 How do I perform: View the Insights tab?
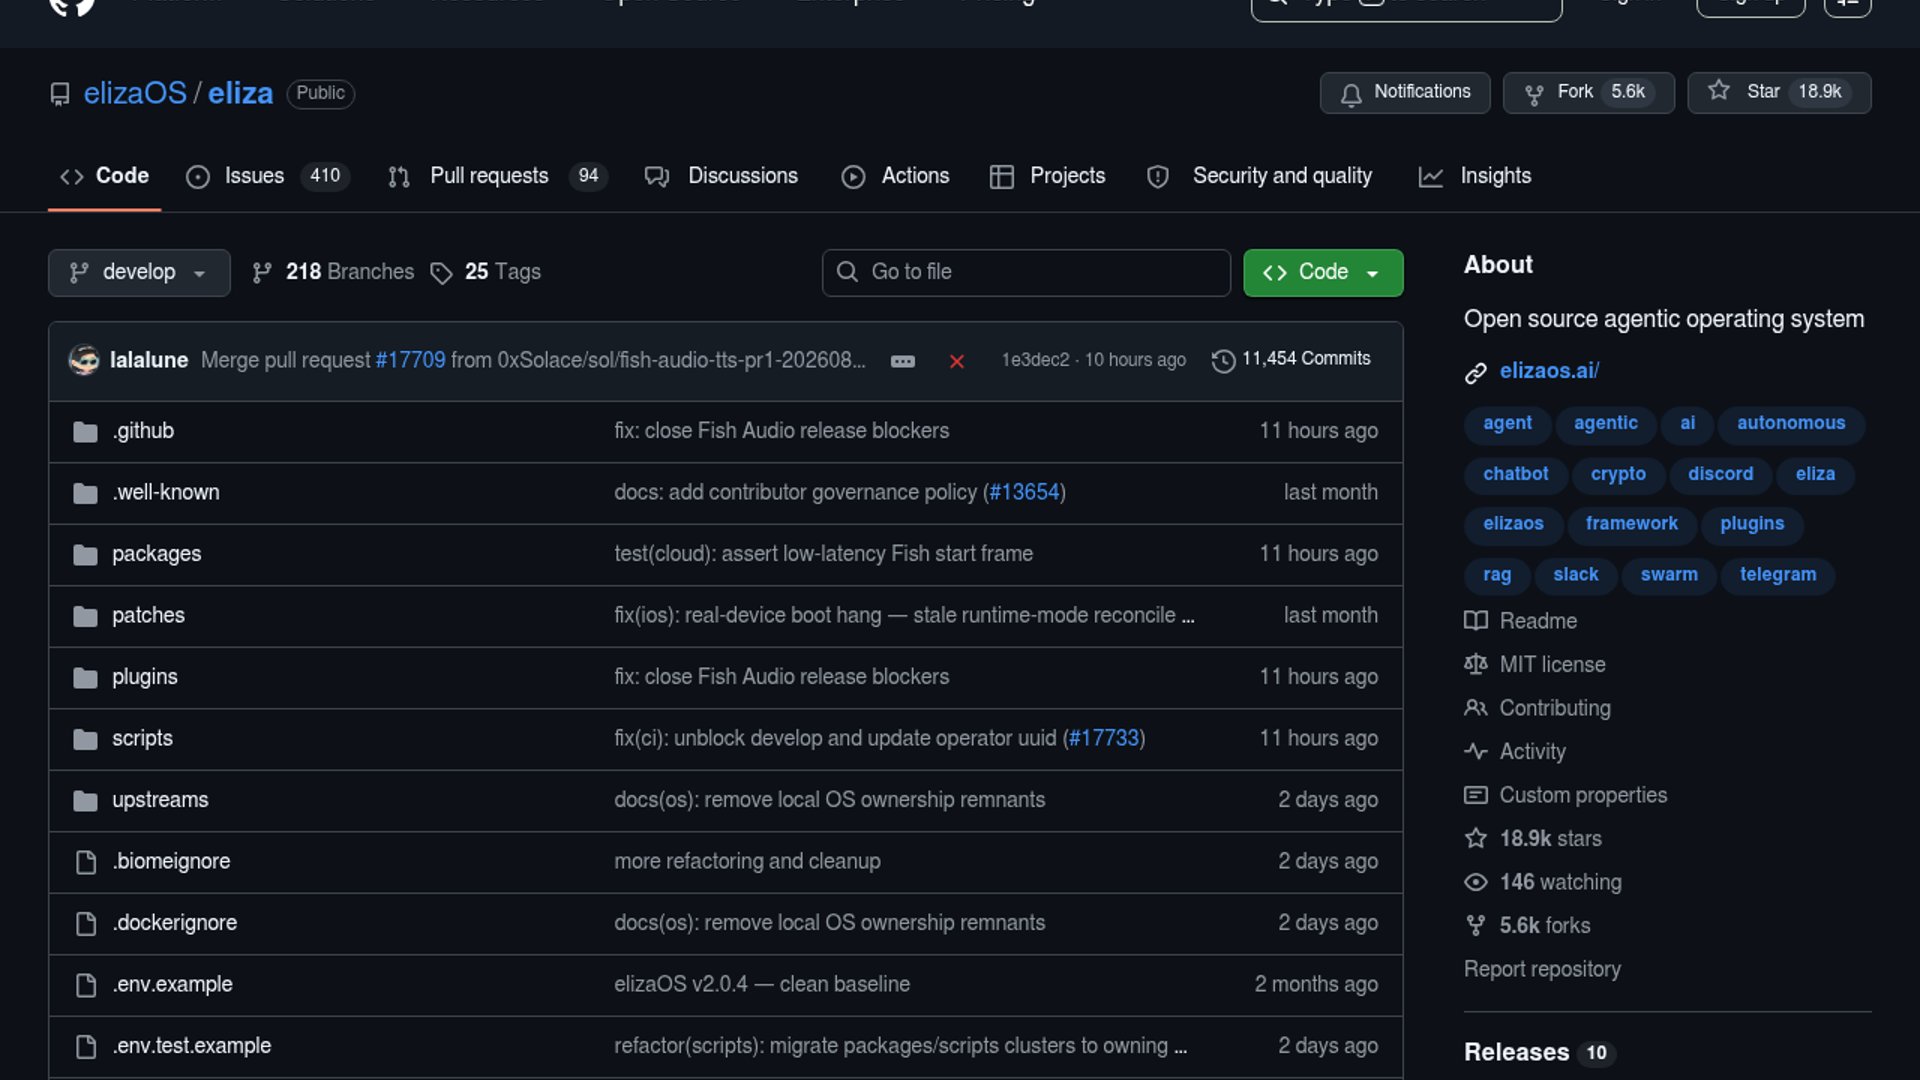tap(1475, 176)
